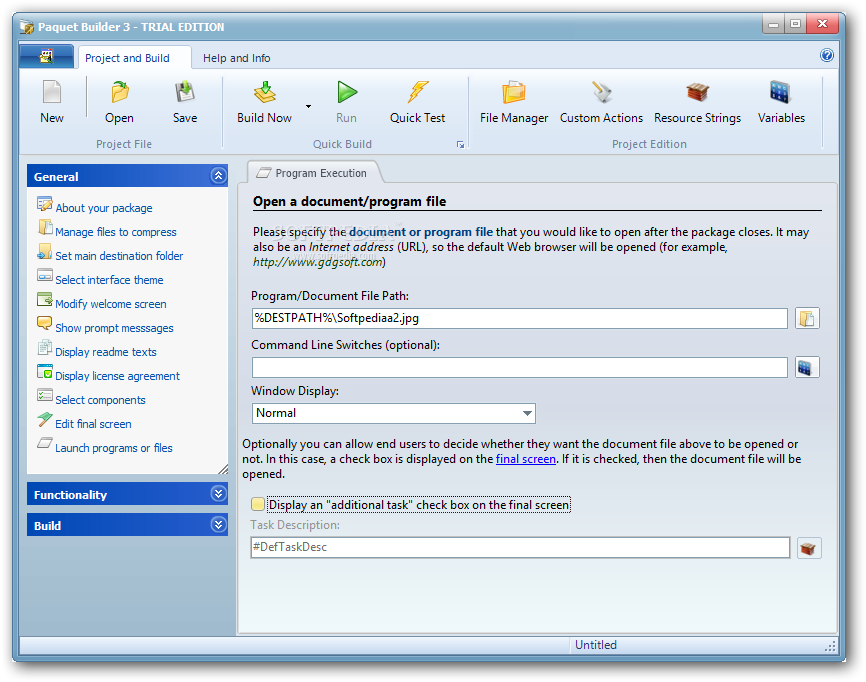866x682 pixels.
Task: Grab the General panel resize grip
Action: [x=223, y=469]
